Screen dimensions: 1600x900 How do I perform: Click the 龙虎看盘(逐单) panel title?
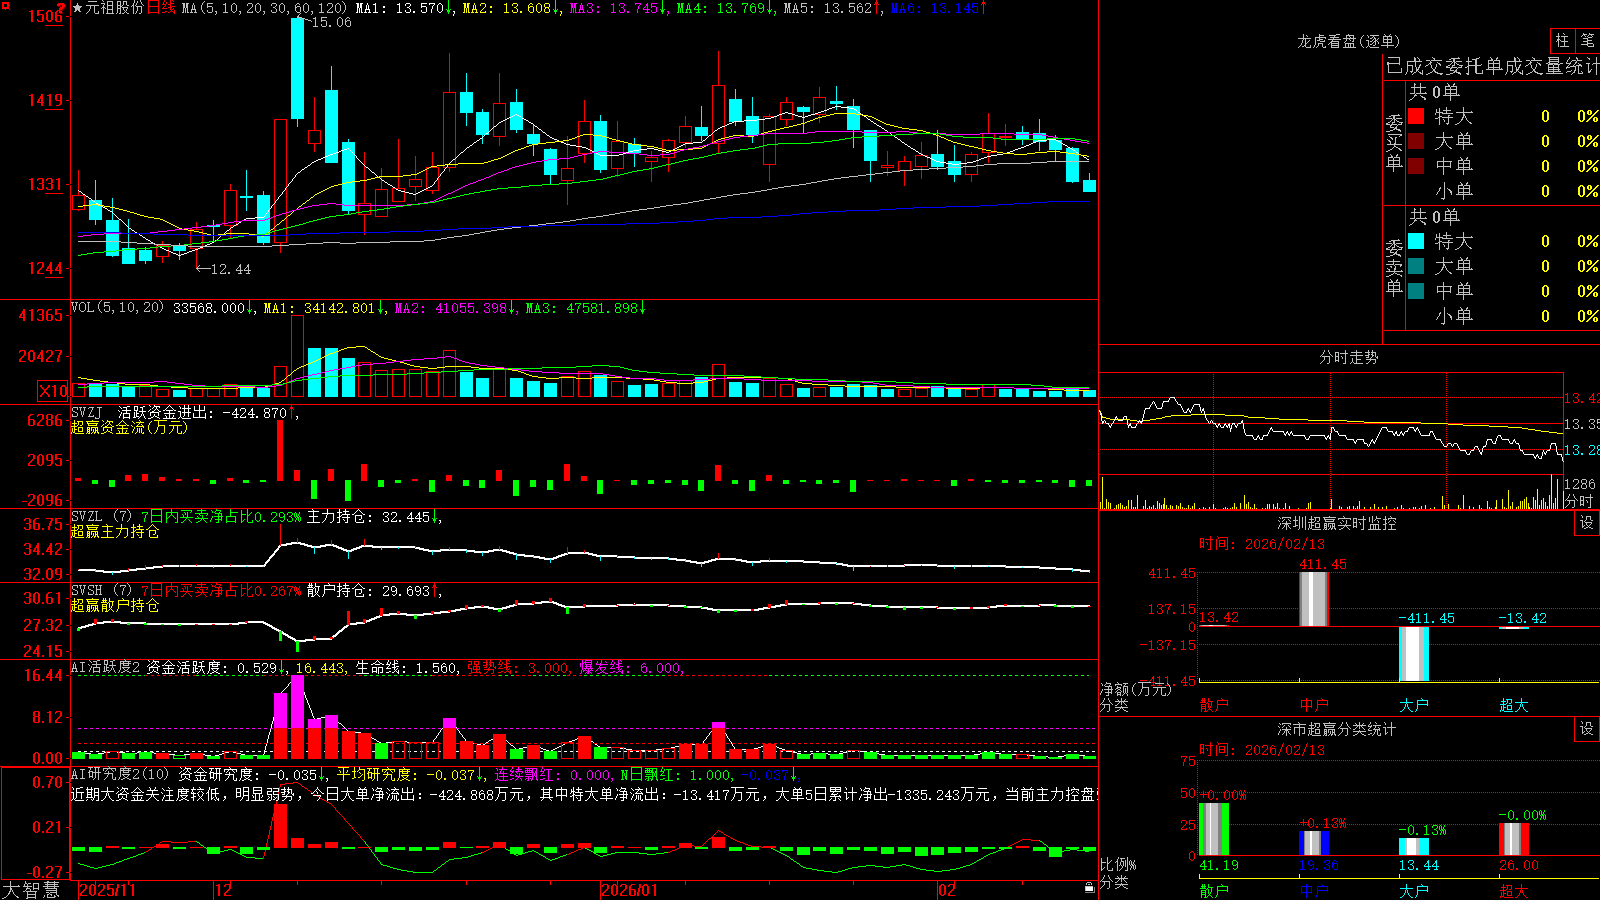coord(1348,41)
